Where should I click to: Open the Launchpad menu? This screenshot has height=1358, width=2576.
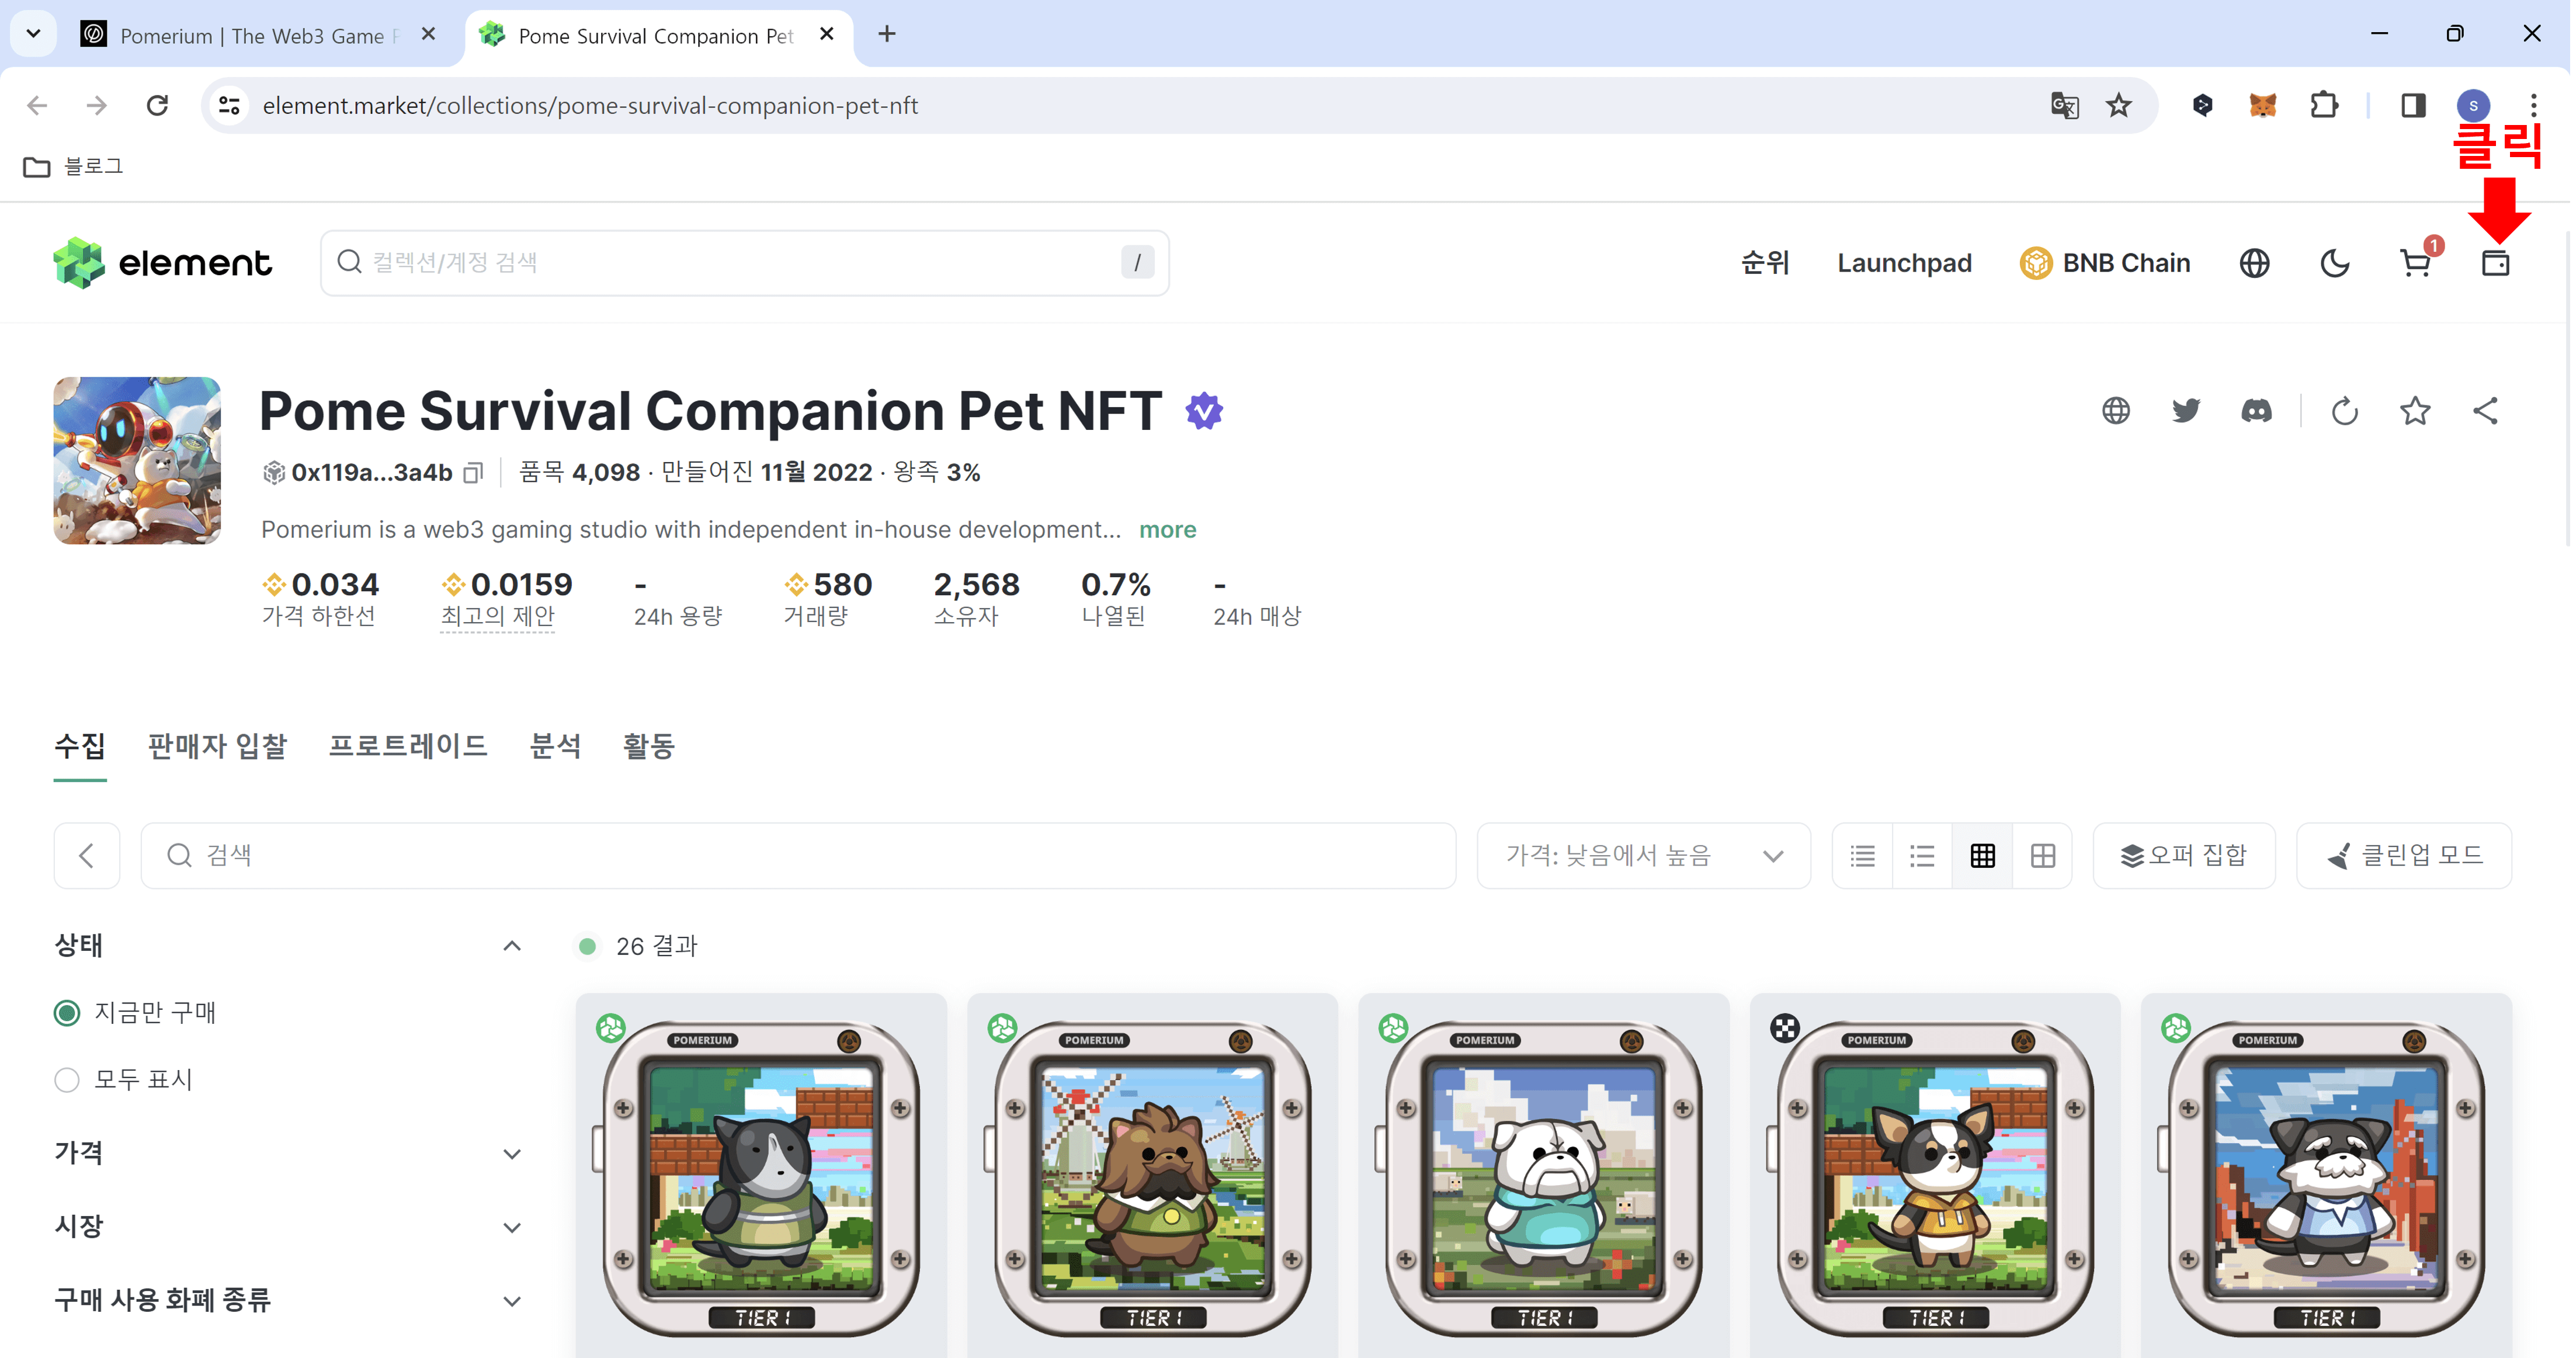pos(1904,262)
